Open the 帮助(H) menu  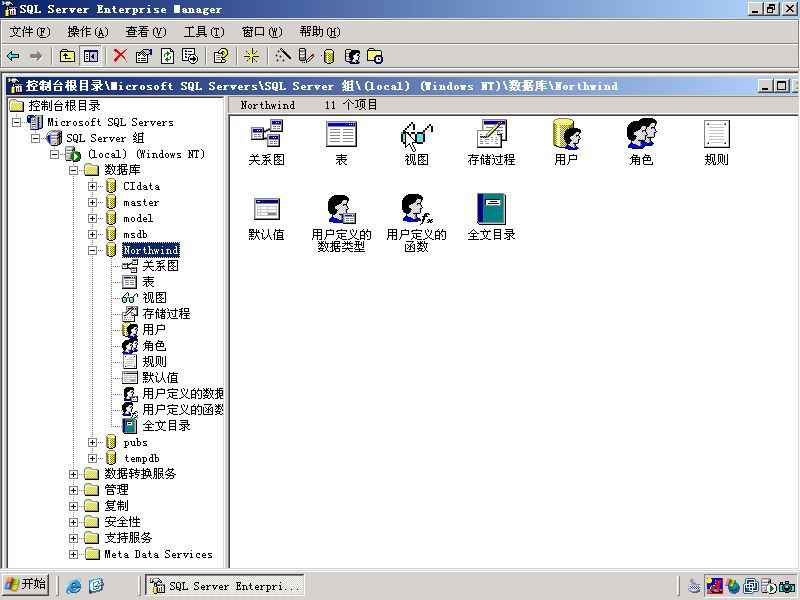pos(320,32)
